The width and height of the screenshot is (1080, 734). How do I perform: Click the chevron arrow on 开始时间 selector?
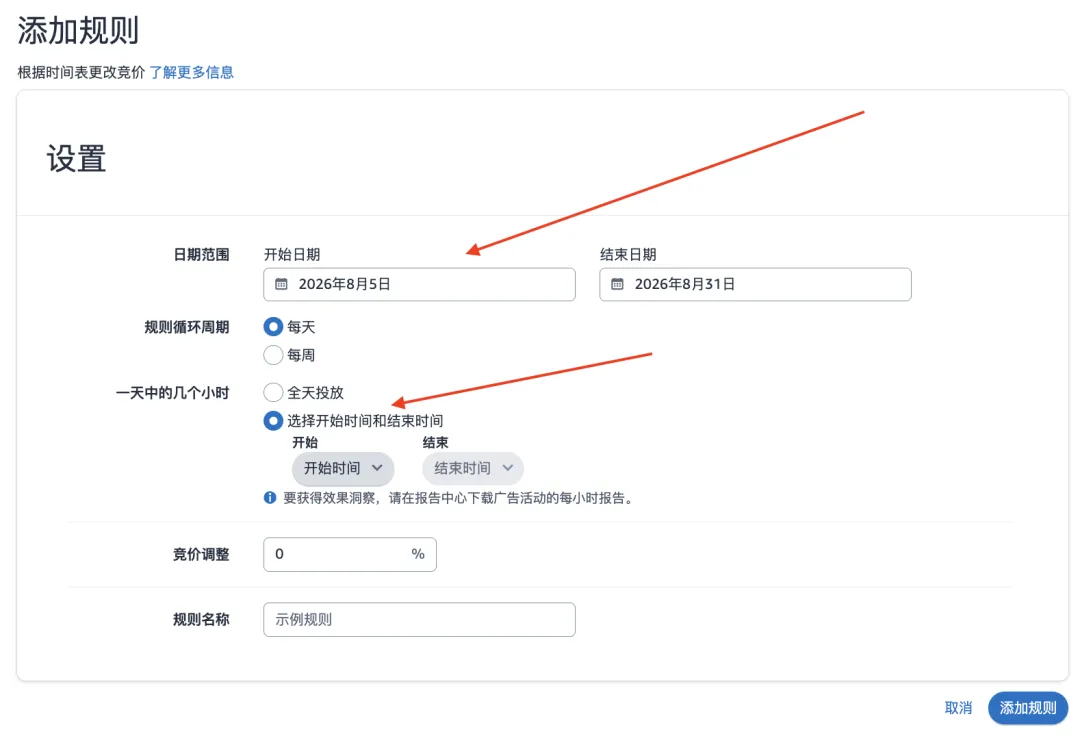(377, 468)
